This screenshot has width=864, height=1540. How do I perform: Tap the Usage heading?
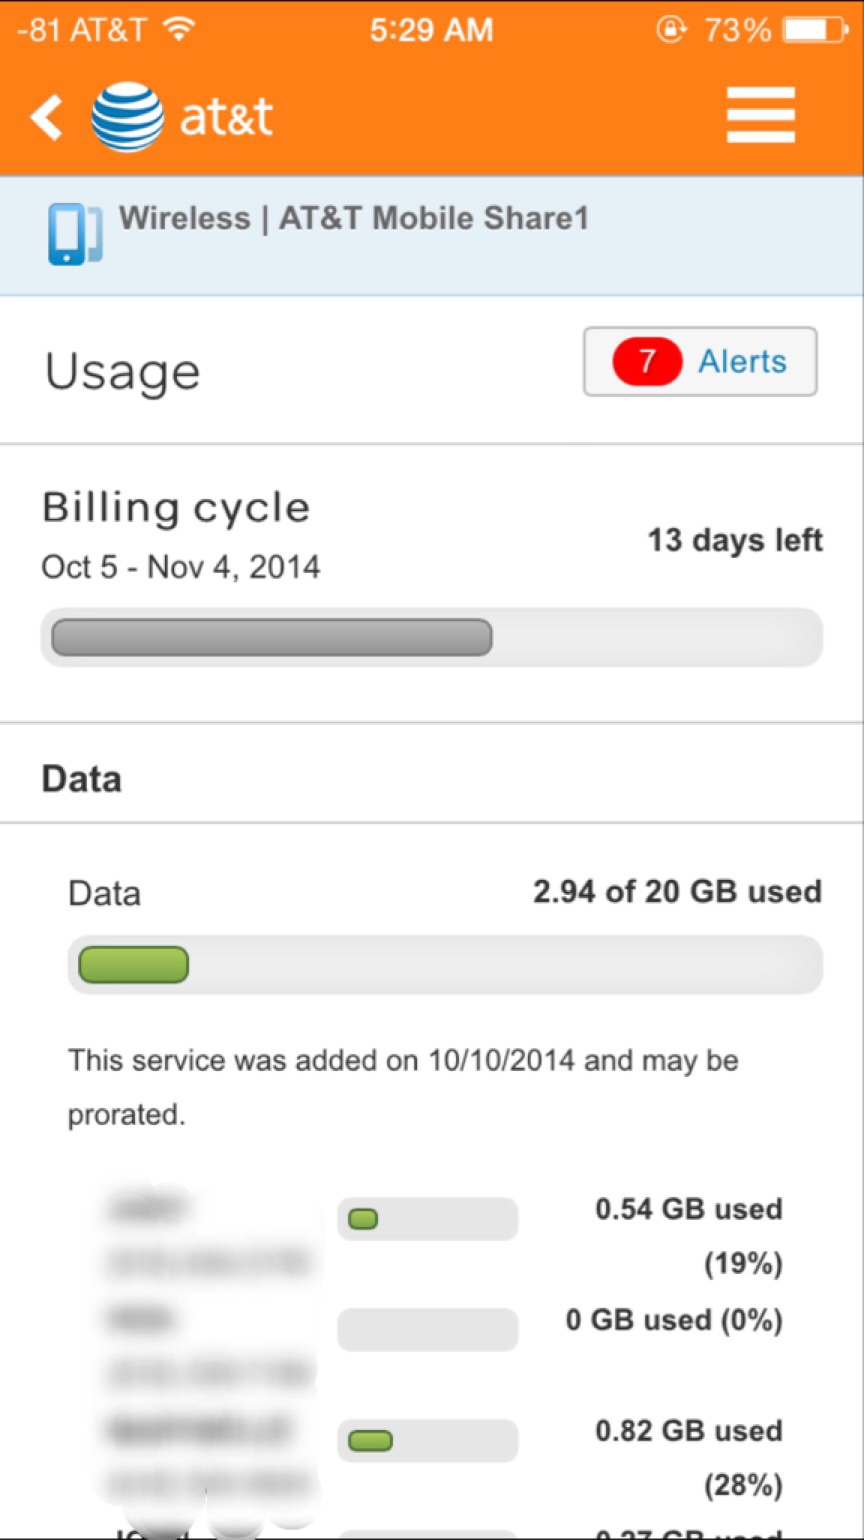point(122,371)
